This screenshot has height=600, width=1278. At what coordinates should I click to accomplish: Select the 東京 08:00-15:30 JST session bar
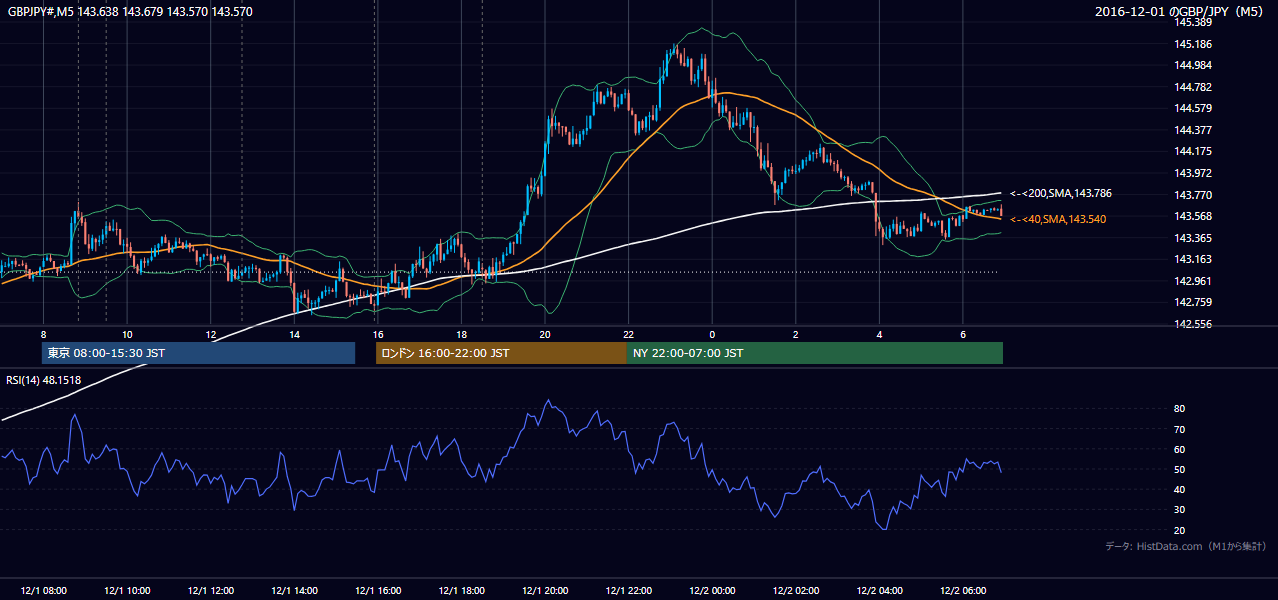tap(198, 353)
